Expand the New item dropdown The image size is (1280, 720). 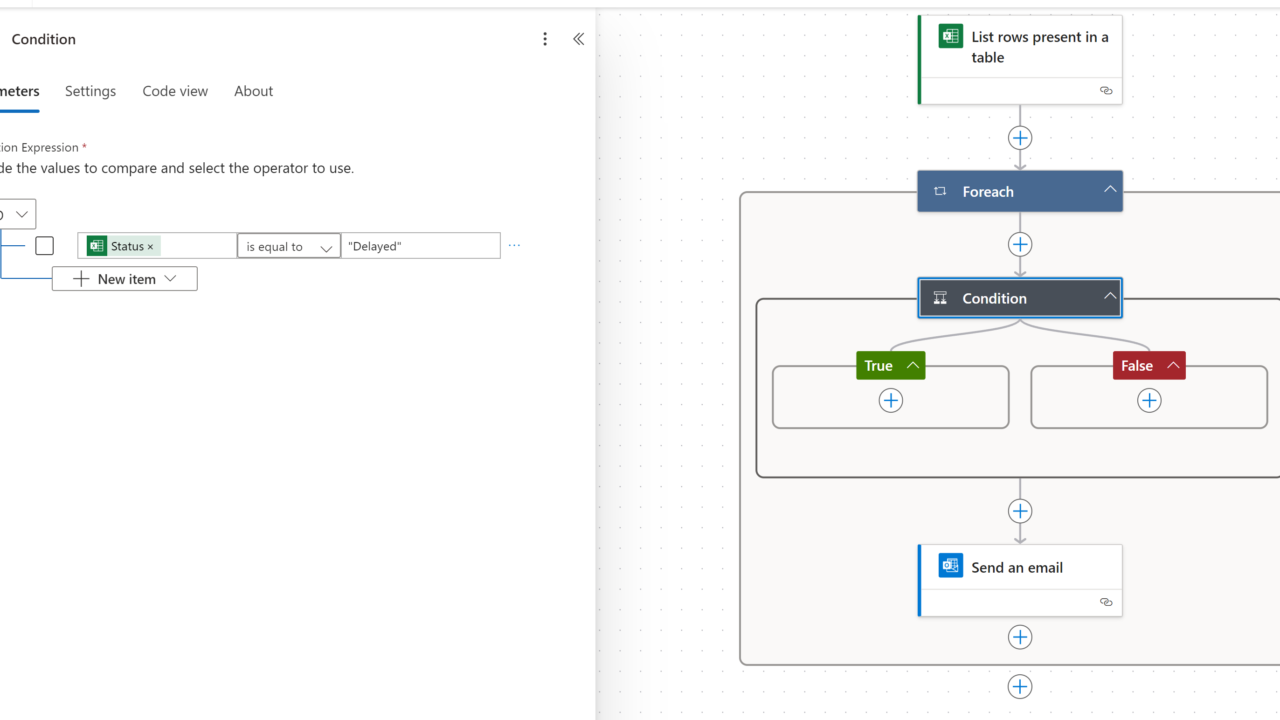point(170,279)
